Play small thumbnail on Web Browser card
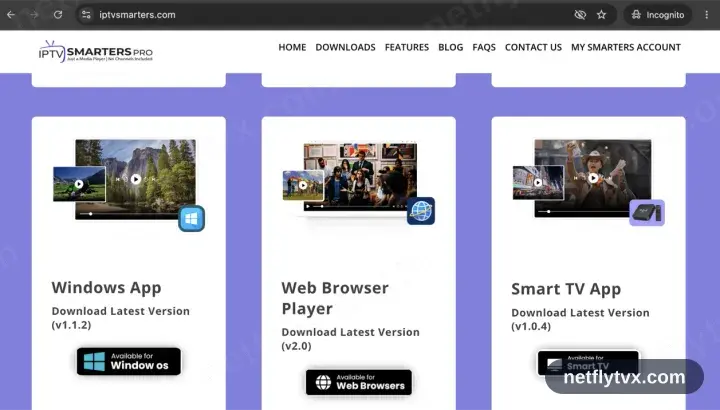This screenshot has width=720, height=410. coord(303,185)
